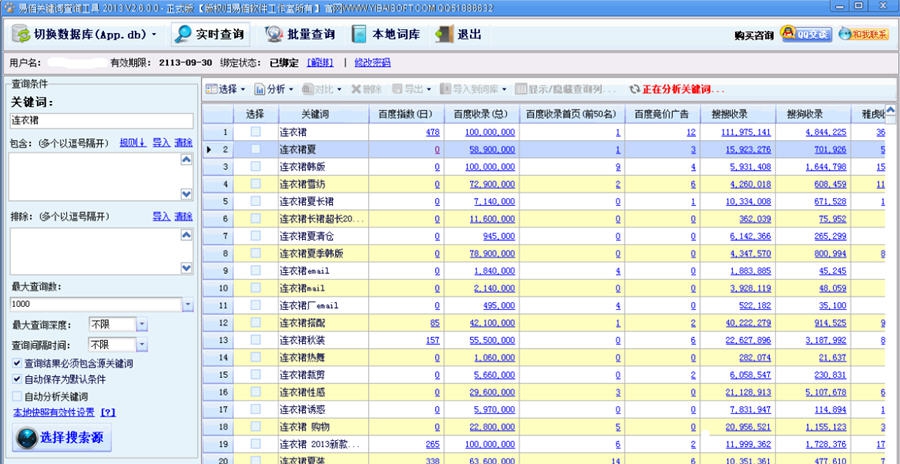Check the box for row 连衣裙搭配
900x464 pixels.
coord(255,323)
